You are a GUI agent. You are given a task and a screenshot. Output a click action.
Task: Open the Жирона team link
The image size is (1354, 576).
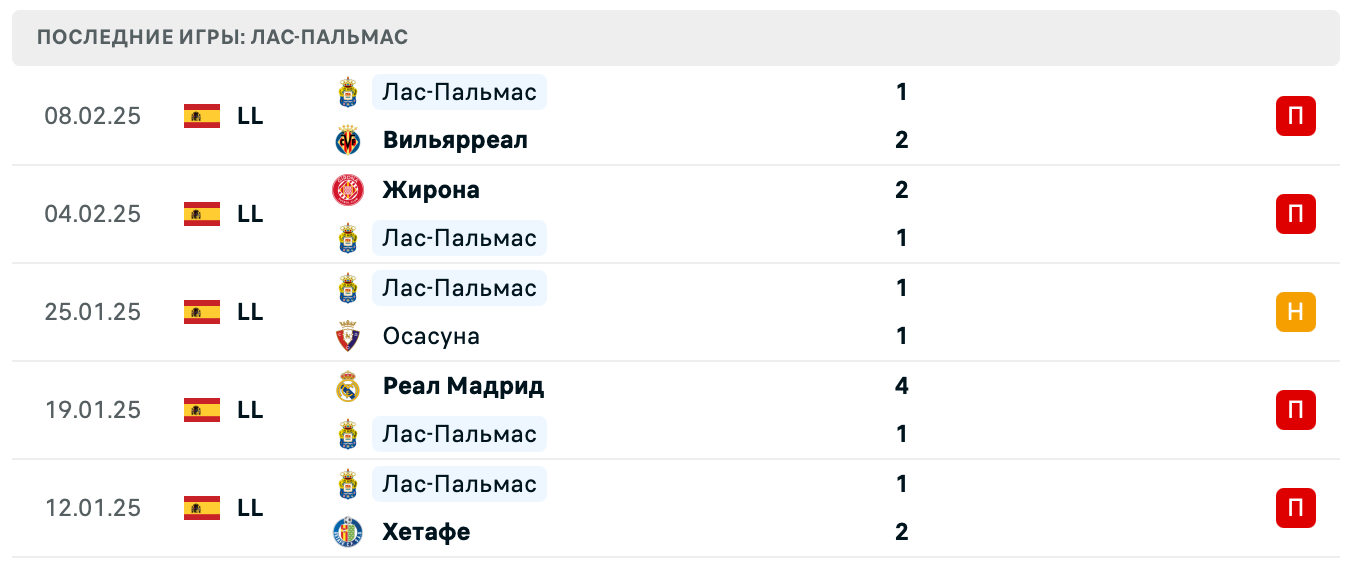point(431,190)
